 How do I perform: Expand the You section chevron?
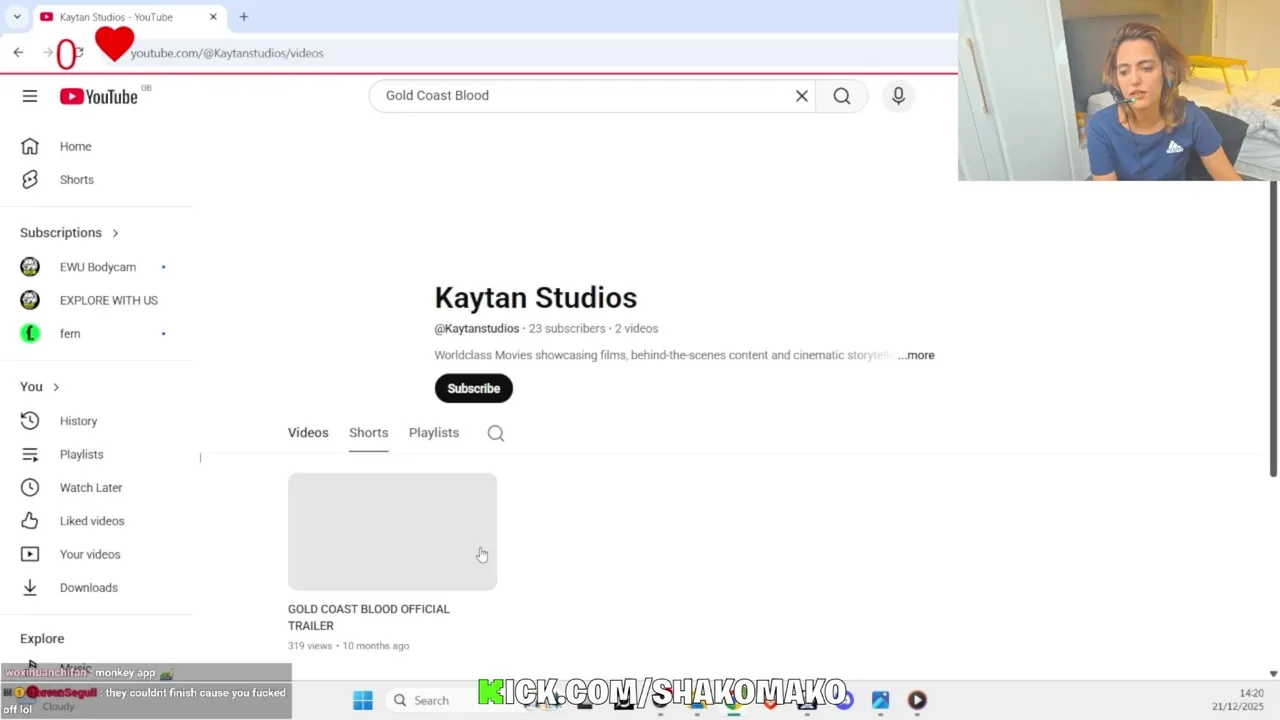click(x=56, y=387)
